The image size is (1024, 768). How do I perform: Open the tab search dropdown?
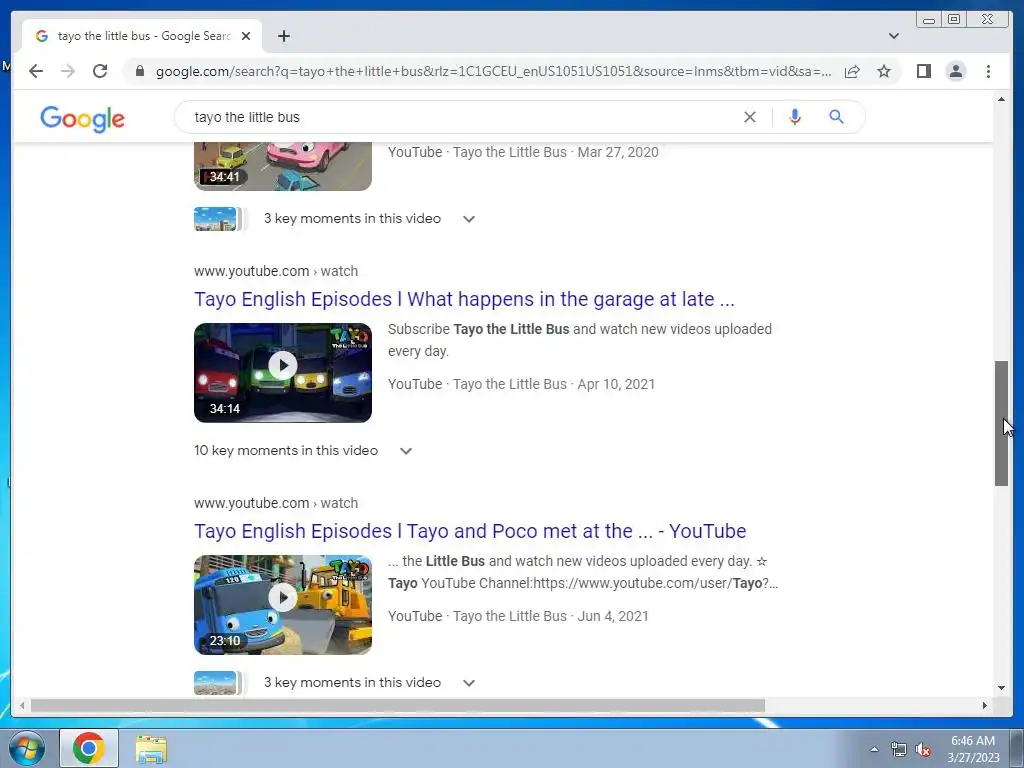coord(894,36)
